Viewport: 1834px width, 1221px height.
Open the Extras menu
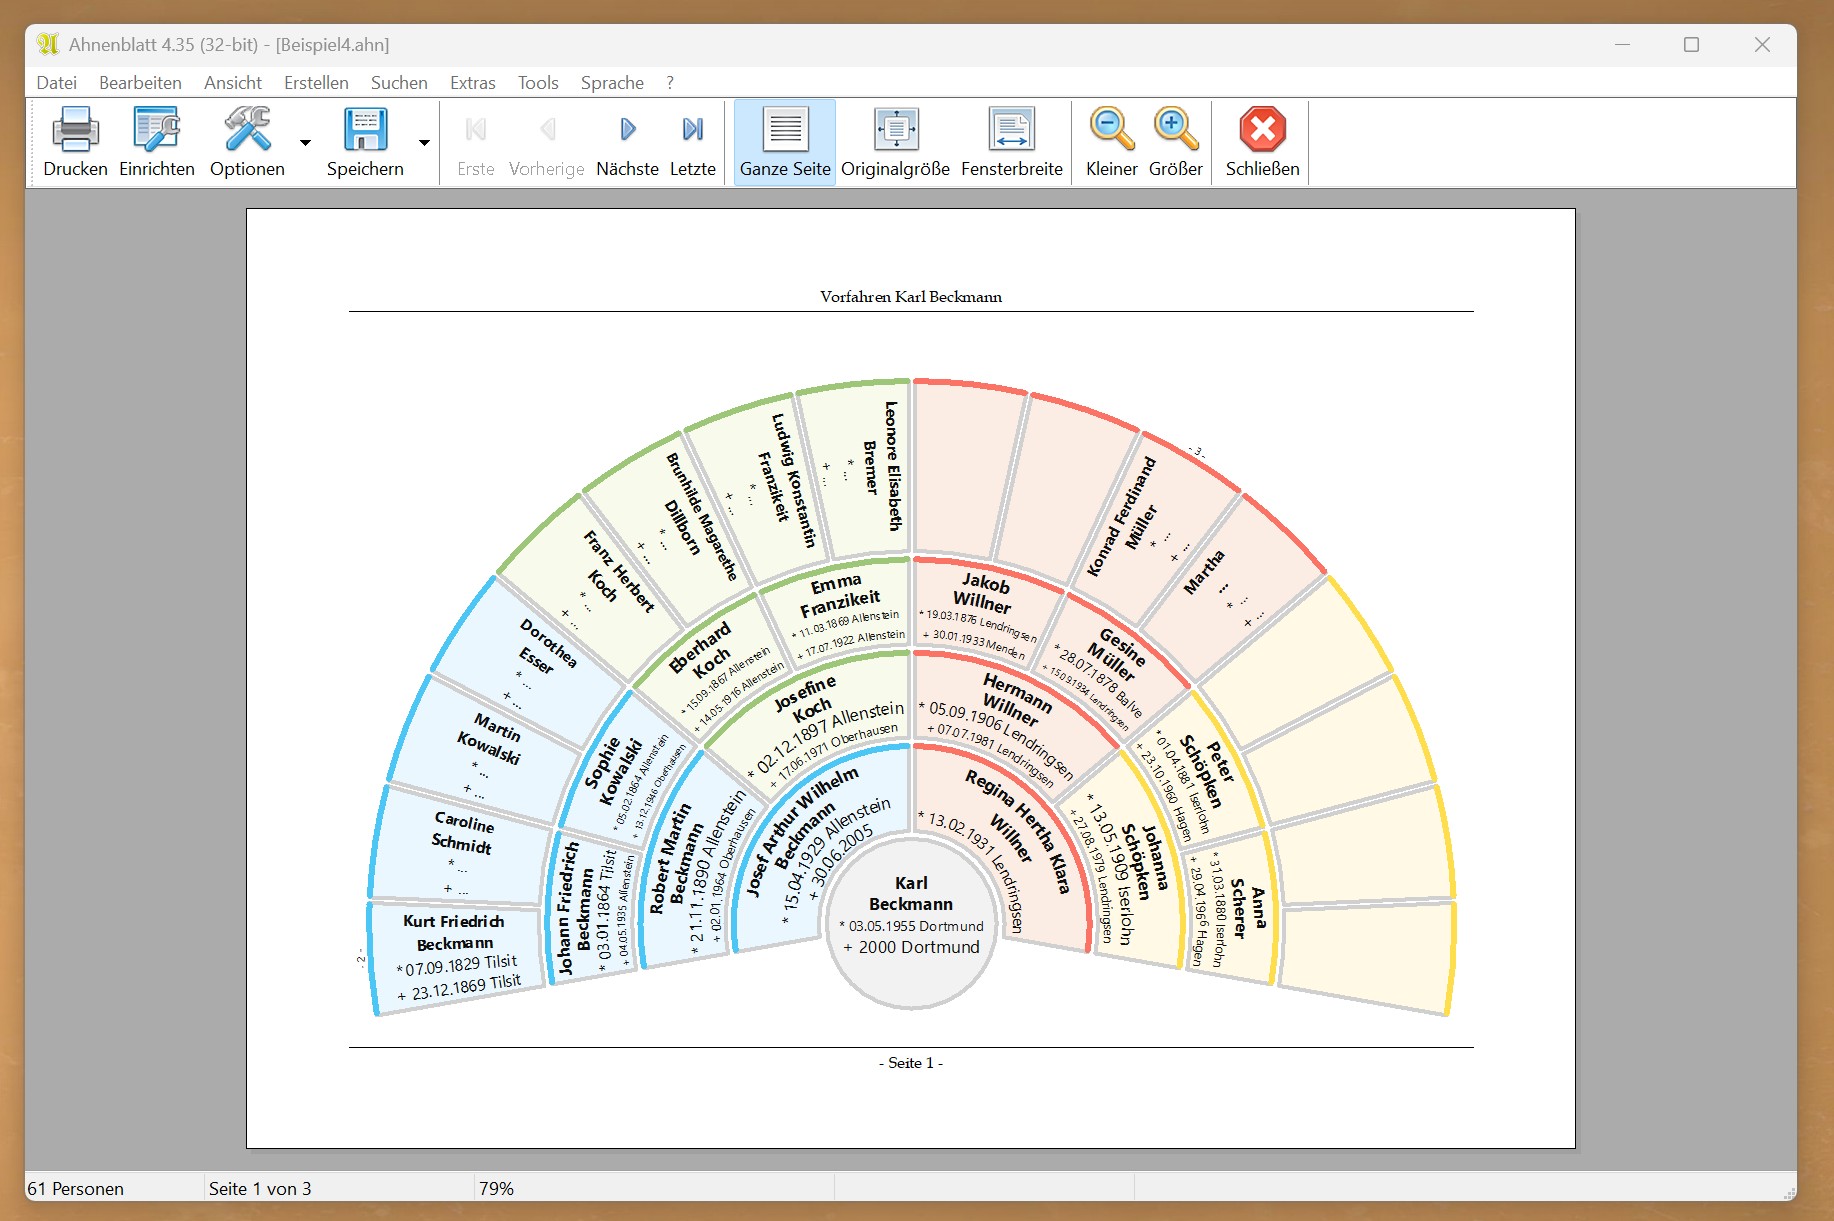click(472, 83)
